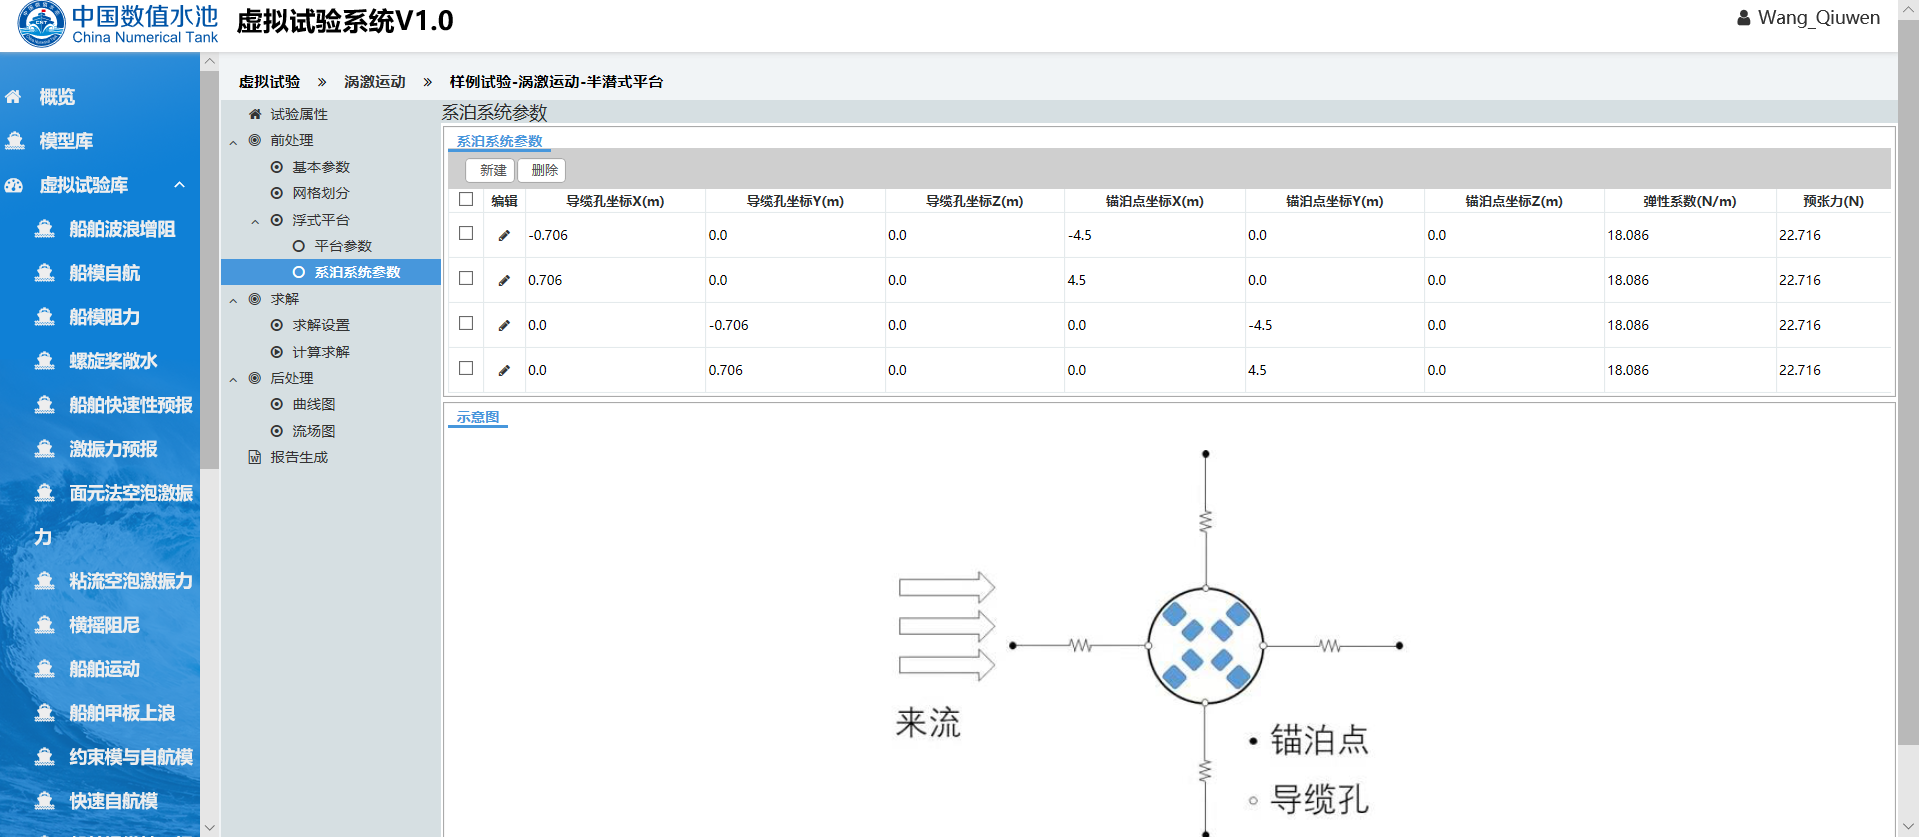
Task: Click the pencil icon in the last table row
Action: [x=504, y=371]
